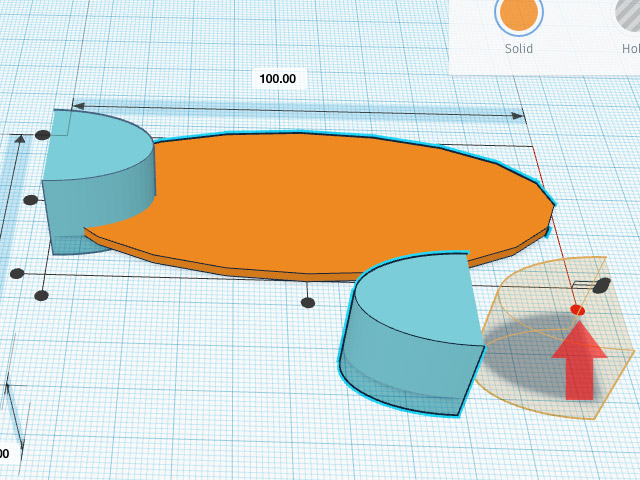This screenshot has height=480, width=640.
Task: Click the white corner square on left blue shape
Action: coord(58,122)
